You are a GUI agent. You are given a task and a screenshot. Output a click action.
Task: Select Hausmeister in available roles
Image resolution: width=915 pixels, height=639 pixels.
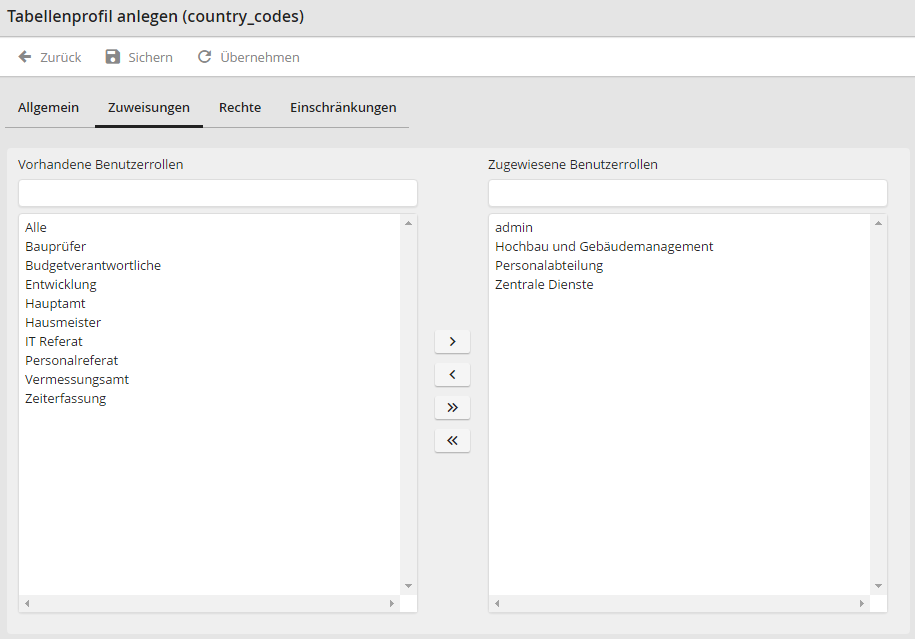[63, 323]
